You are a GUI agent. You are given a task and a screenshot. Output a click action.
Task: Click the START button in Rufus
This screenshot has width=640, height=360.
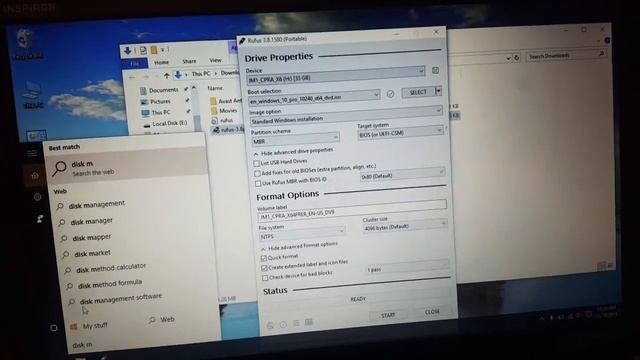click(x=388, y=315)
